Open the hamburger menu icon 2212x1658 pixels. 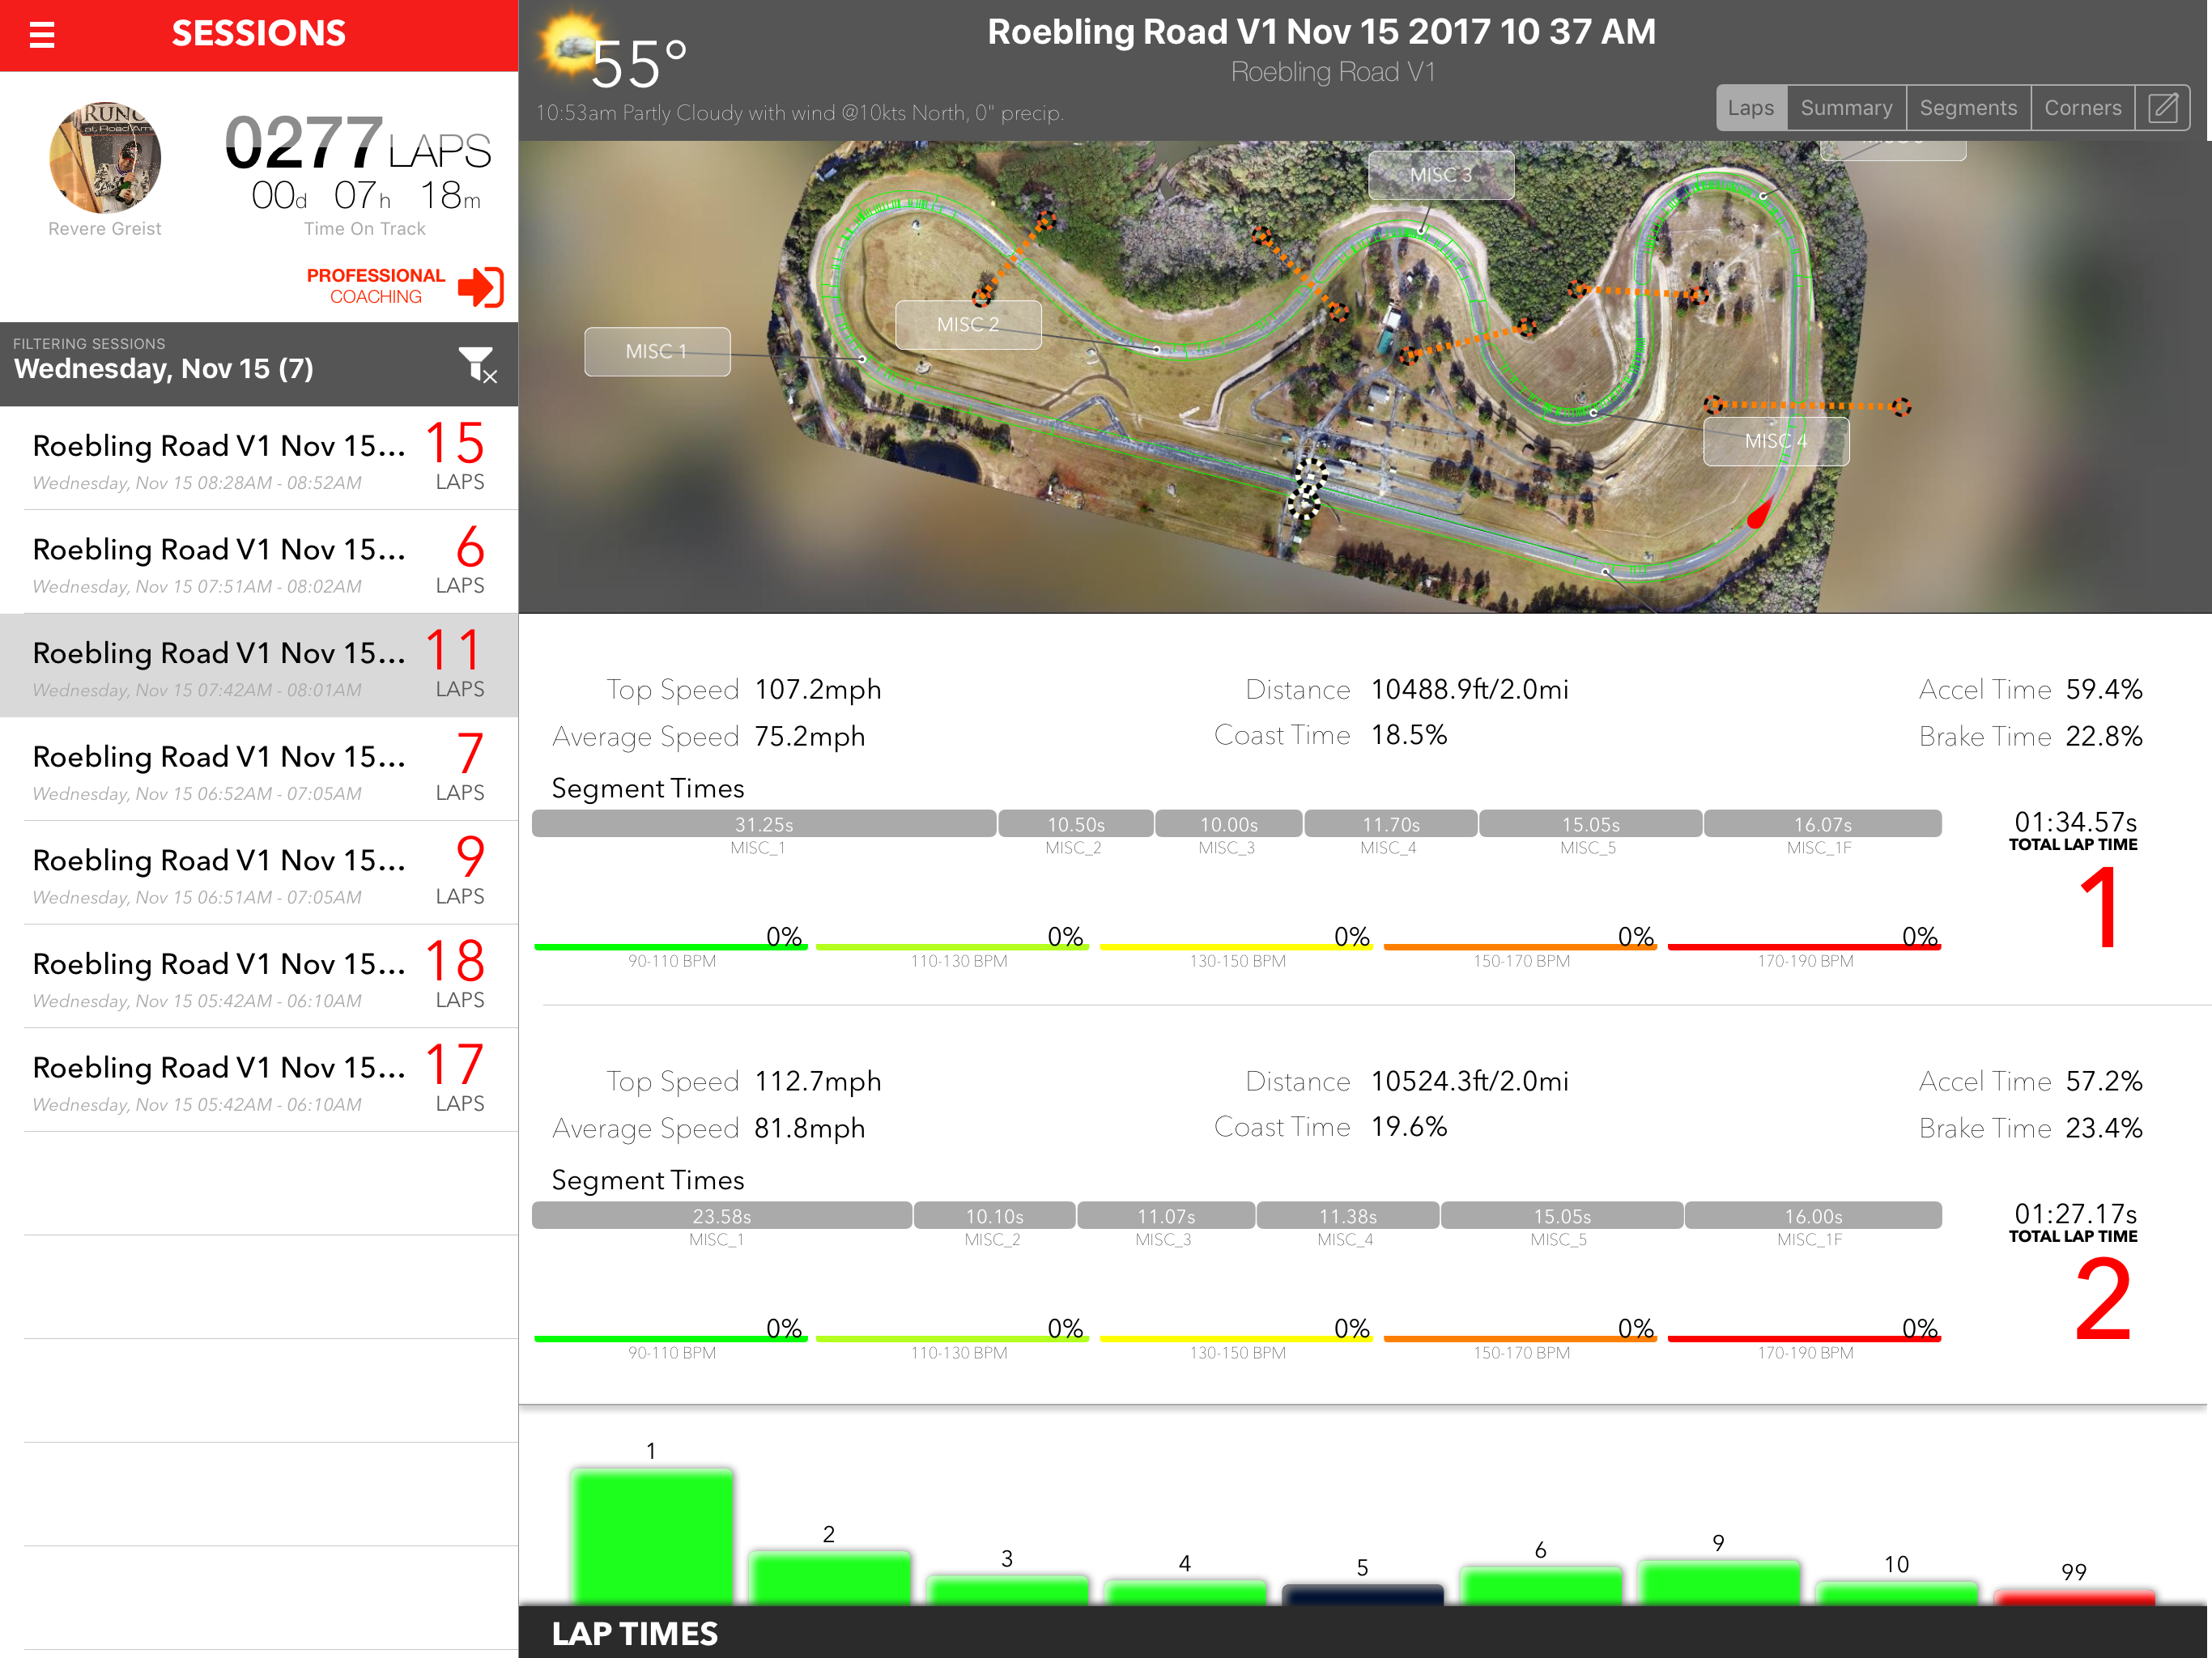coord(42,35)
